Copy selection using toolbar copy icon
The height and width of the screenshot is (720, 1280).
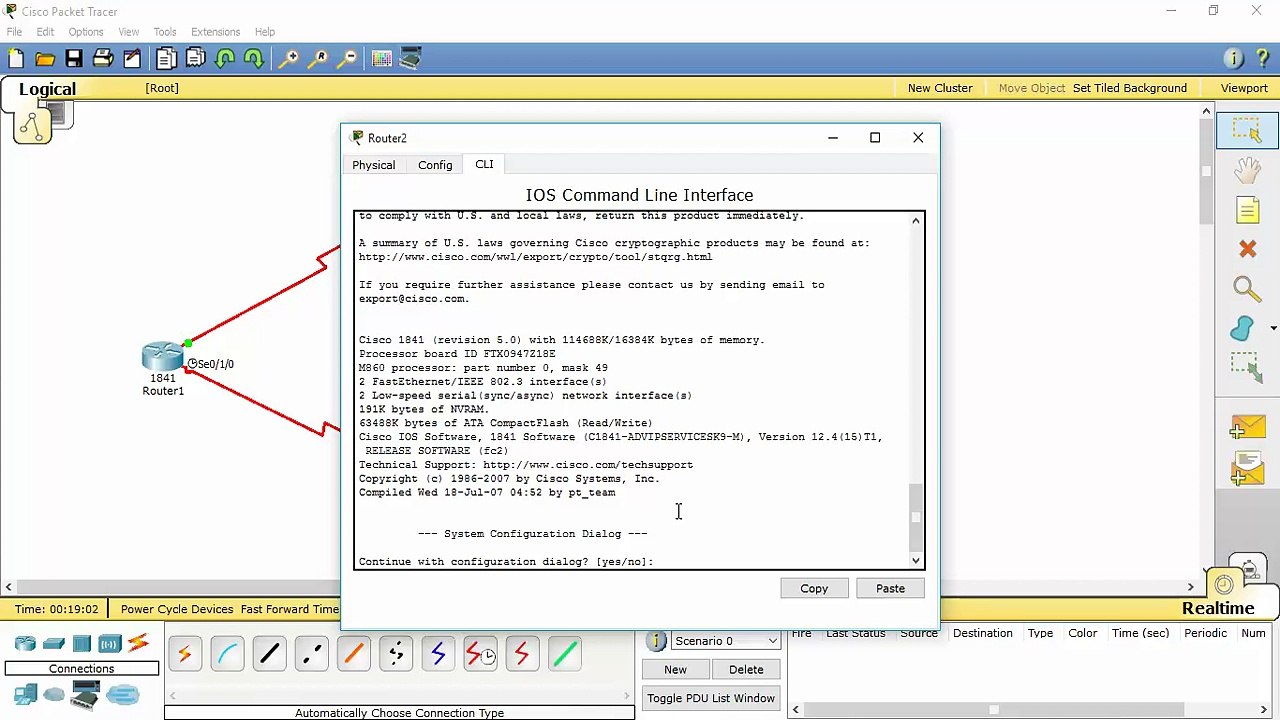[x=166, y=59]
